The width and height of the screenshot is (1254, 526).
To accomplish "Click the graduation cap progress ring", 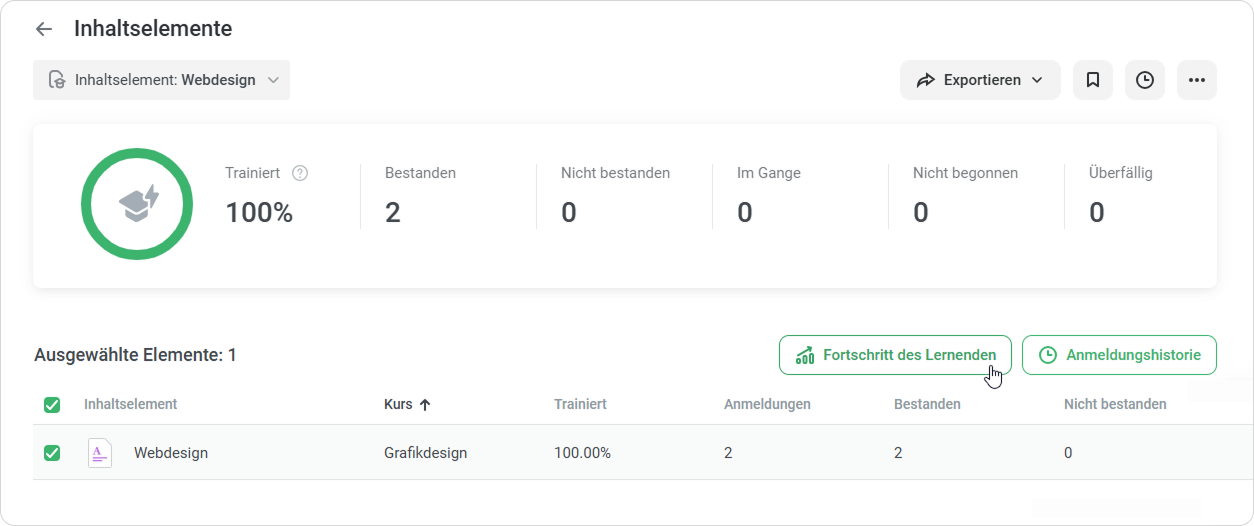I will click(x=137, y=204).
